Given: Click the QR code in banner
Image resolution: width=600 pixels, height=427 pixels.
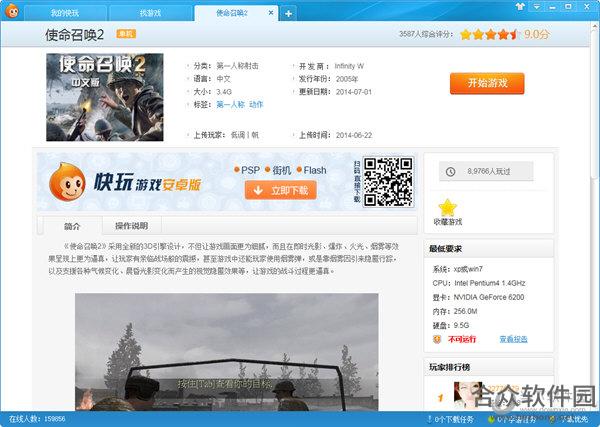Looking at the screenshot, I should (x=388, y=182).
